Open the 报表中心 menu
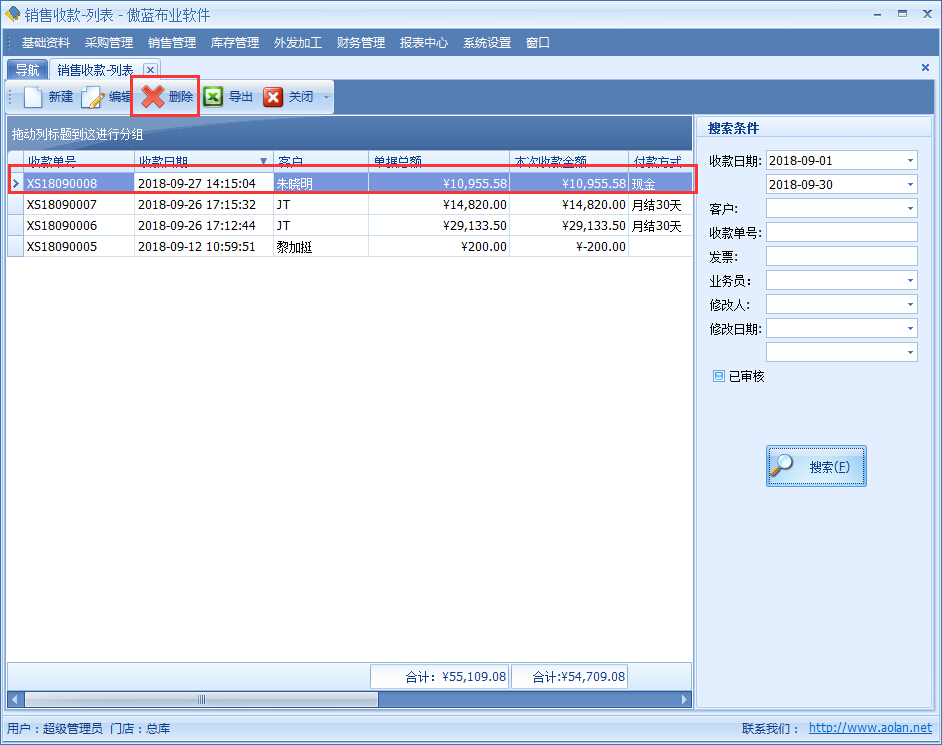The width and height of the screenshot is (942, 745). tap(424, 43)
